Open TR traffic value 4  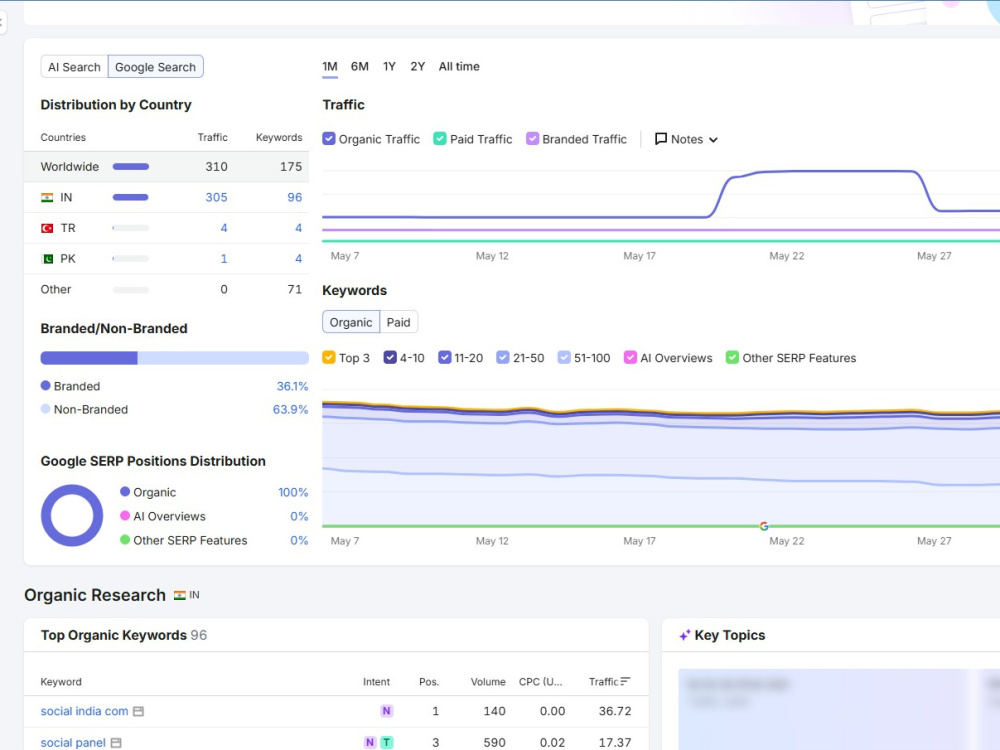[x=224, y=228]
